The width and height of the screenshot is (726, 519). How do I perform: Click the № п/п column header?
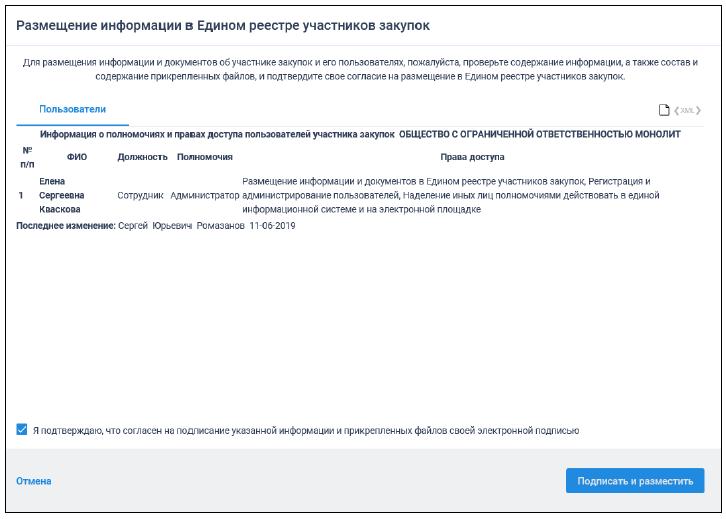(x=27, y=157)
